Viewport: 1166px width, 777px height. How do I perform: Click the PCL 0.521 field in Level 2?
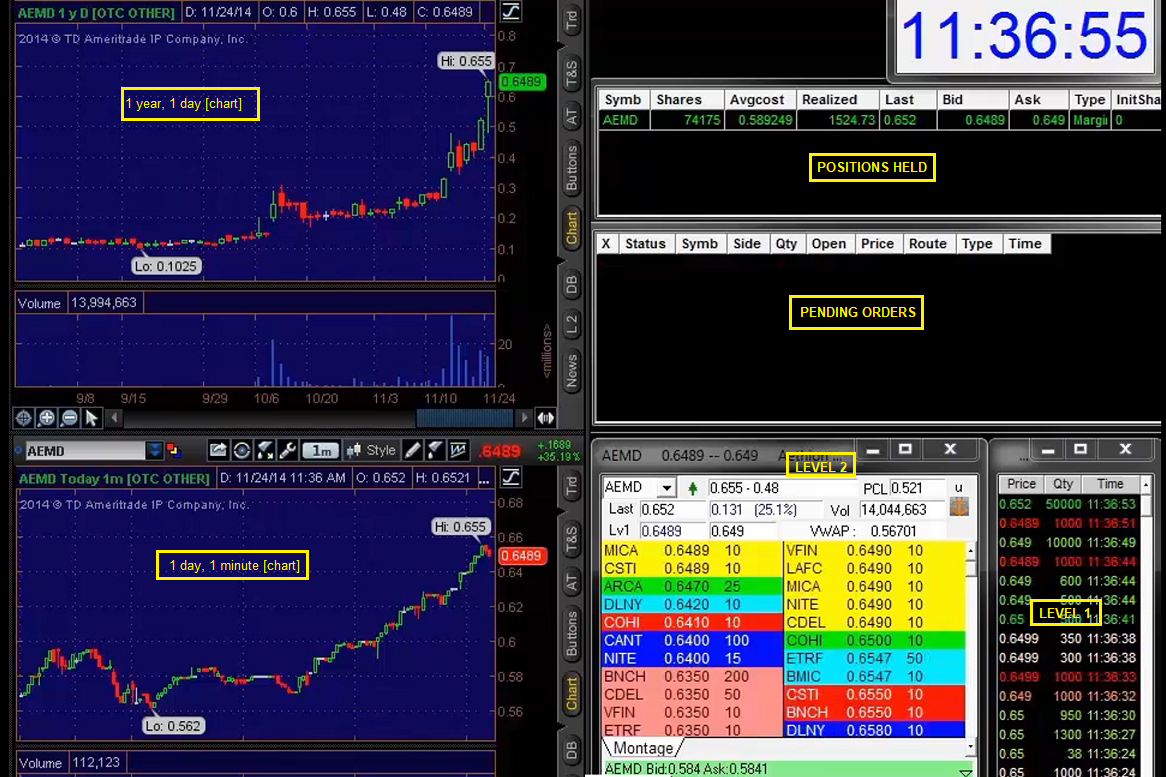click(x=917, y=489)
